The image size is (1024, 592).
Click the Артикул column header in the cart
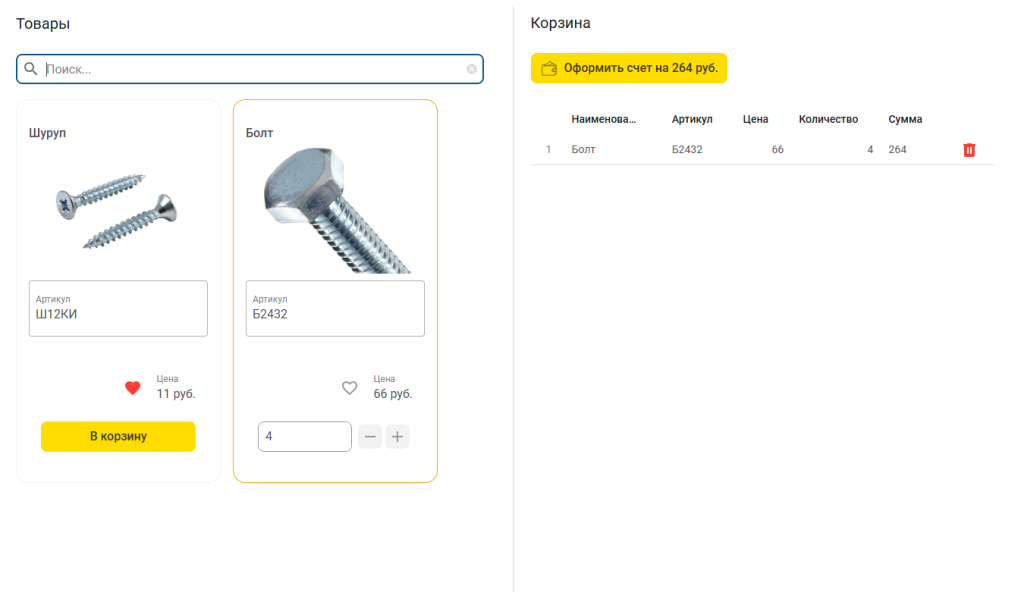[x=692, y=119]
